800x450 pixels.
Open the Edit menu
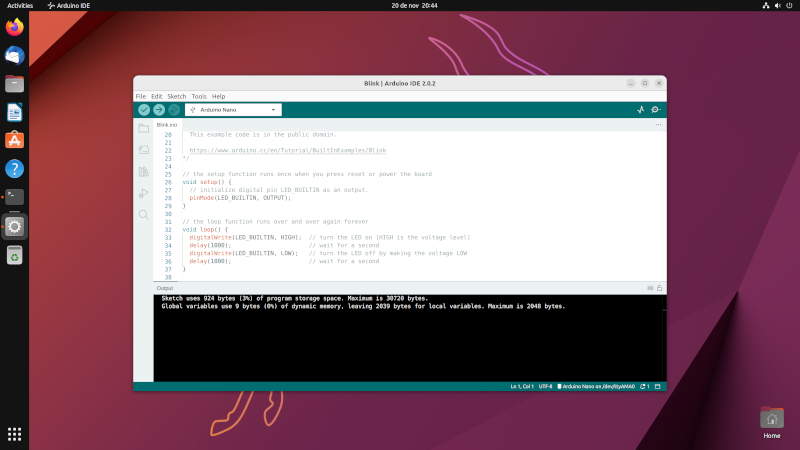click(x=157, y=96)
